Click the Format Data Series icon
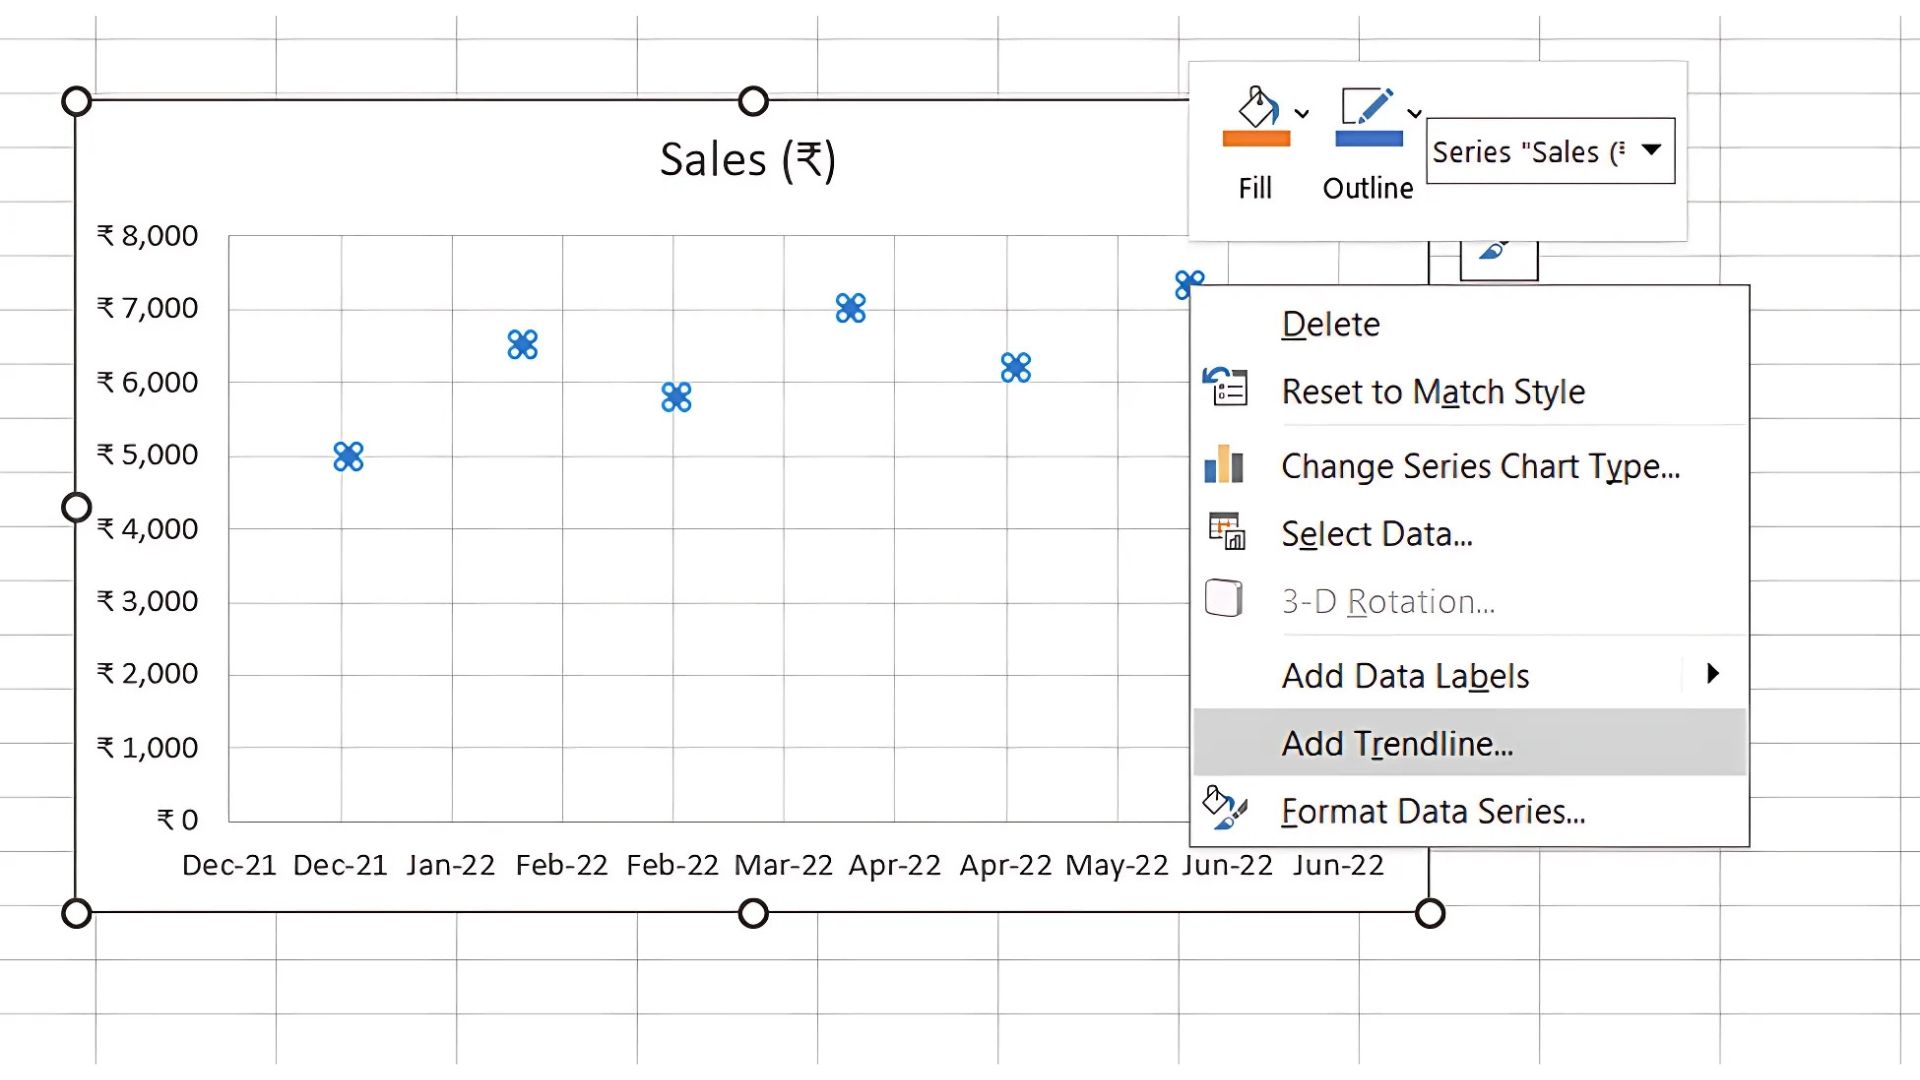 1224,808
